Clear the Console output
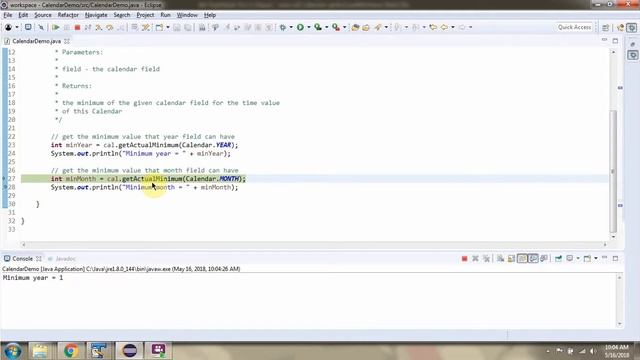This screenshot has height=360, width=640. click(x=500, y=258)
